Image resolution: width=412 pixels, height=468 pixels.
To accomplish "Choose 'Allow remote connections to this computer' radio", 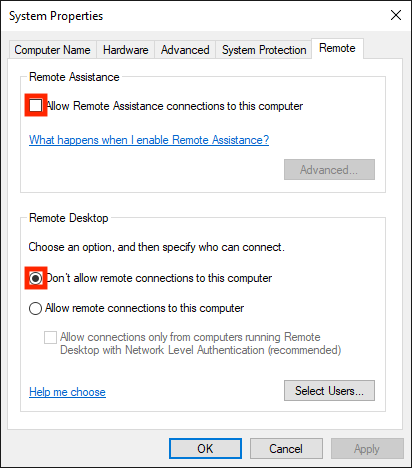I will pyautogui.click(x=36, y=308).
